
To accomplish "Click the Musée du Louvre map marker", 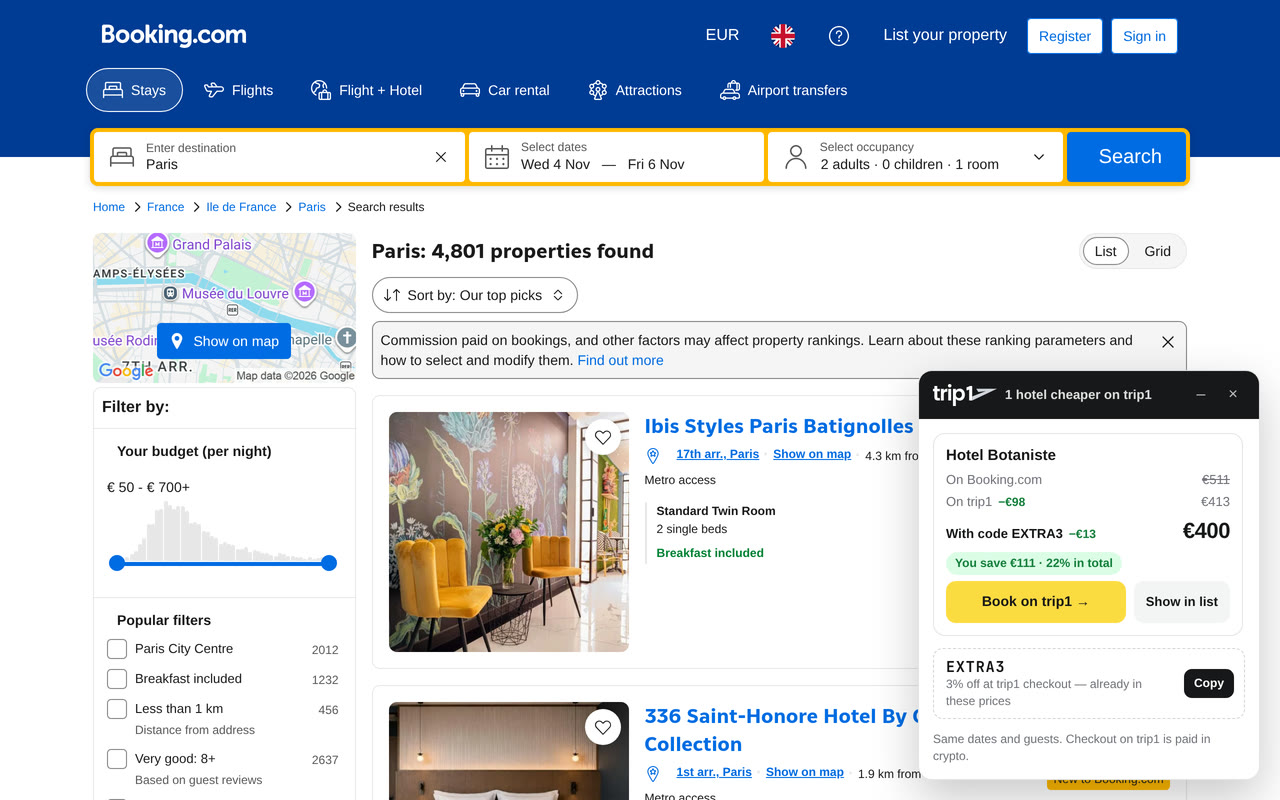I will 304,292.
